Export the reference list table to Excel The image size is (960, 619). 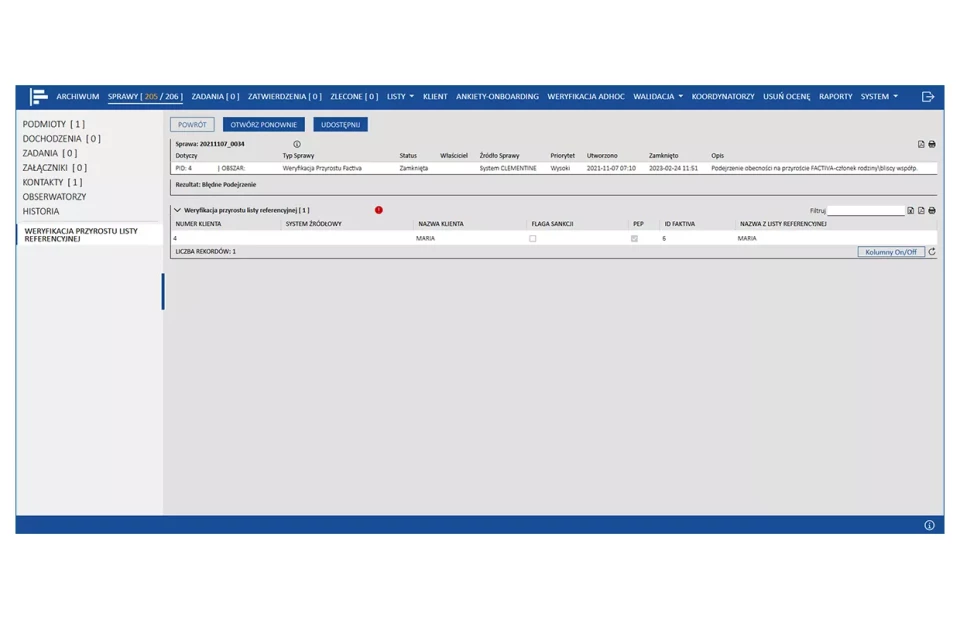tap(911, 211)
